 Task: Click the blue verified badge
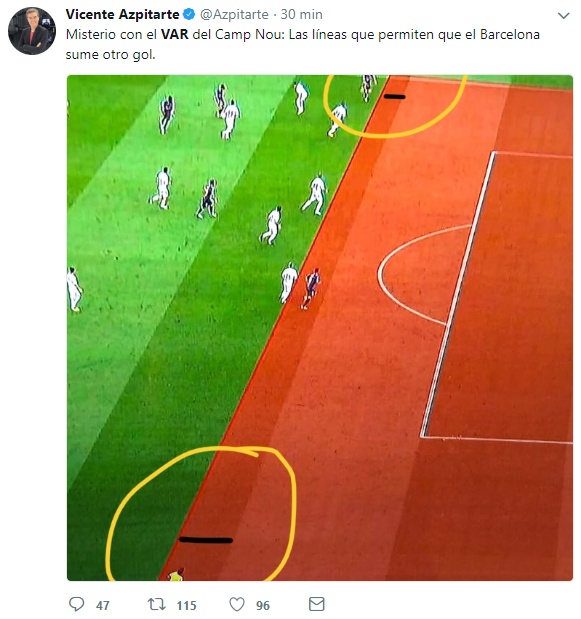click(189, 15)
